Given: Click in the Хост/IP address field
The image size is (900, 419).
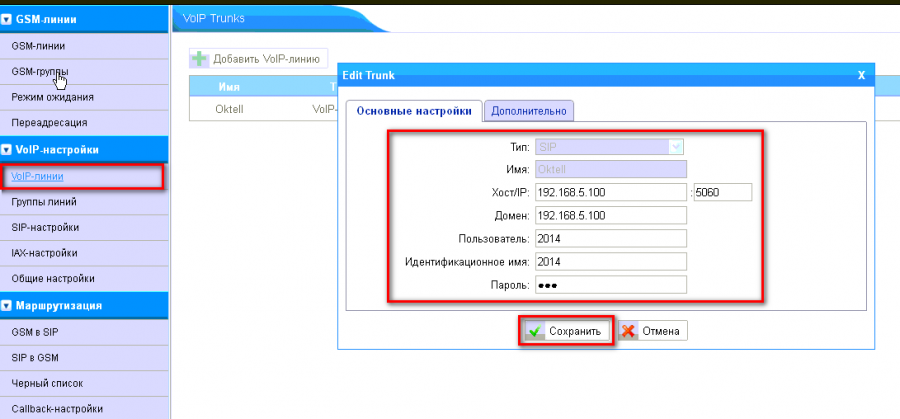Looking at the screenshot, I should coord(611,192).
